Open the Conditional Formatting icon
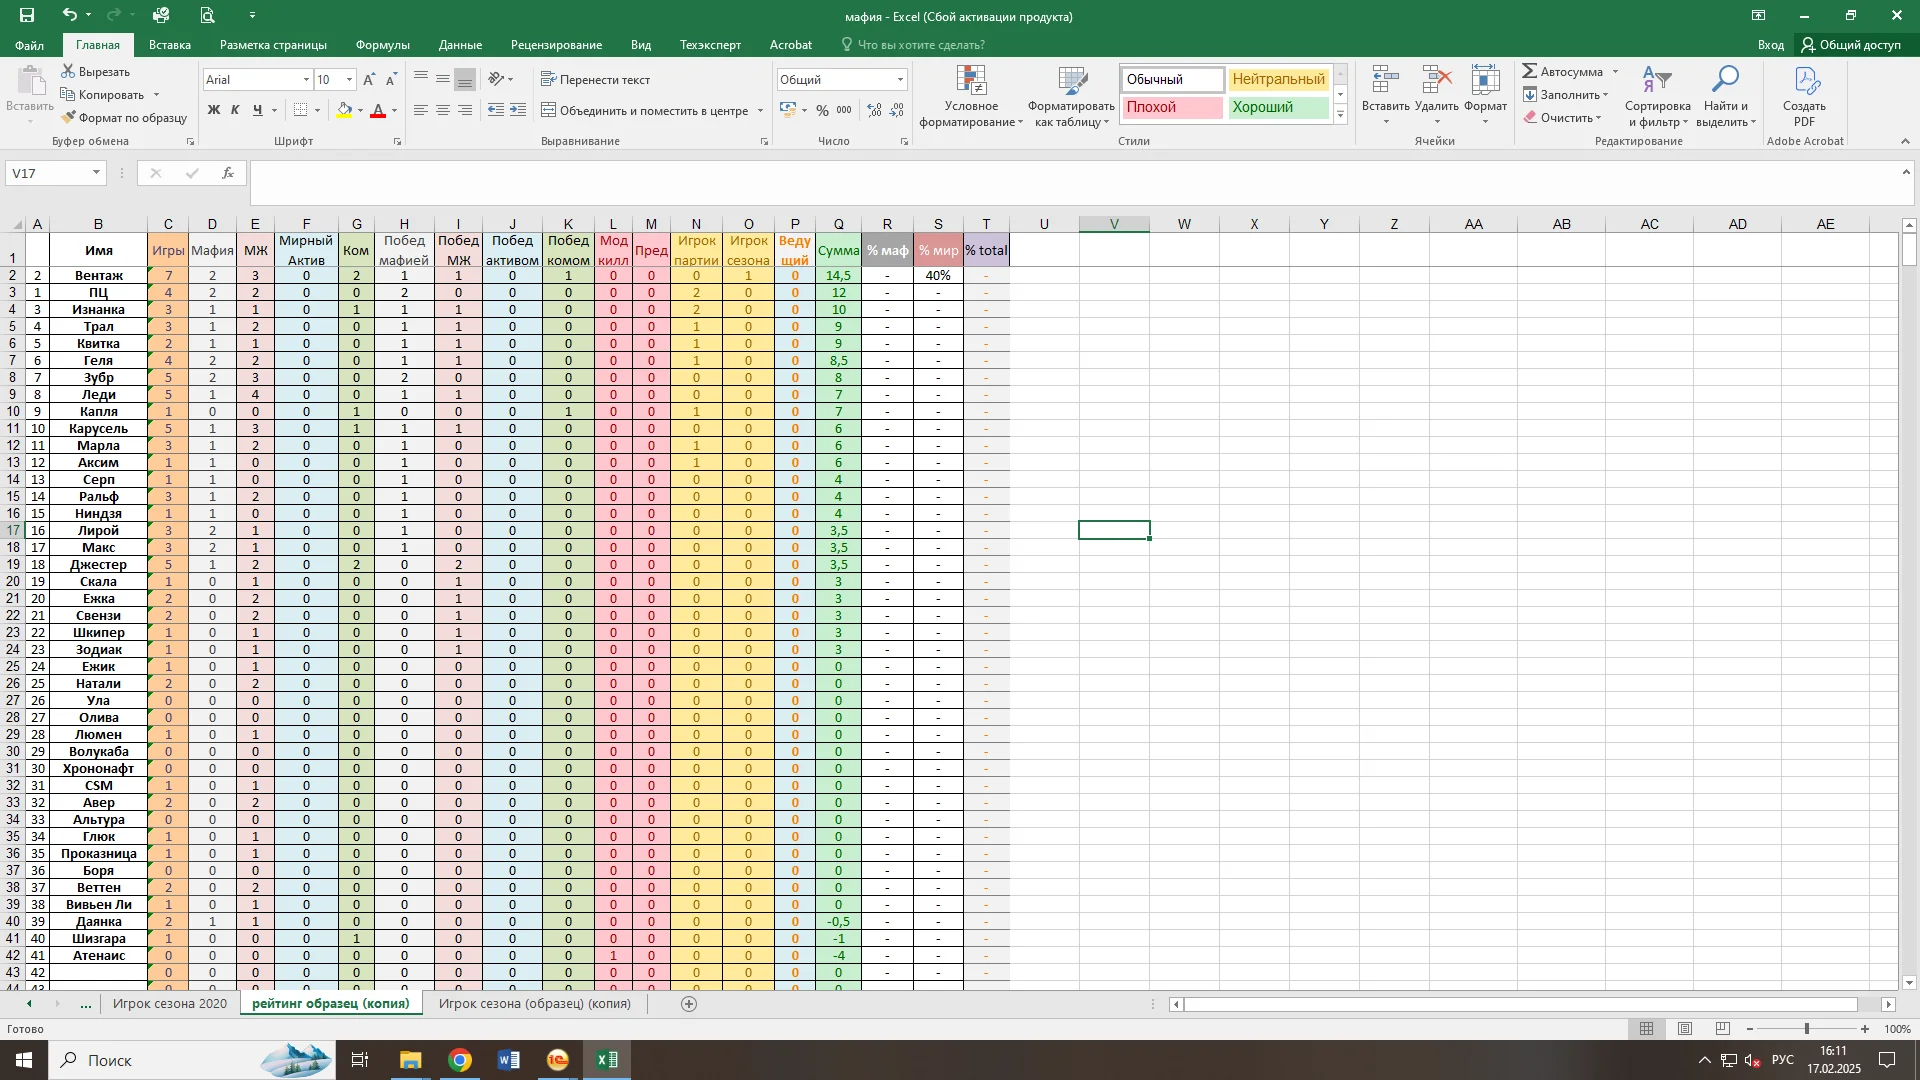This screenshot has width=1920, height=1080. pos(971,82)
